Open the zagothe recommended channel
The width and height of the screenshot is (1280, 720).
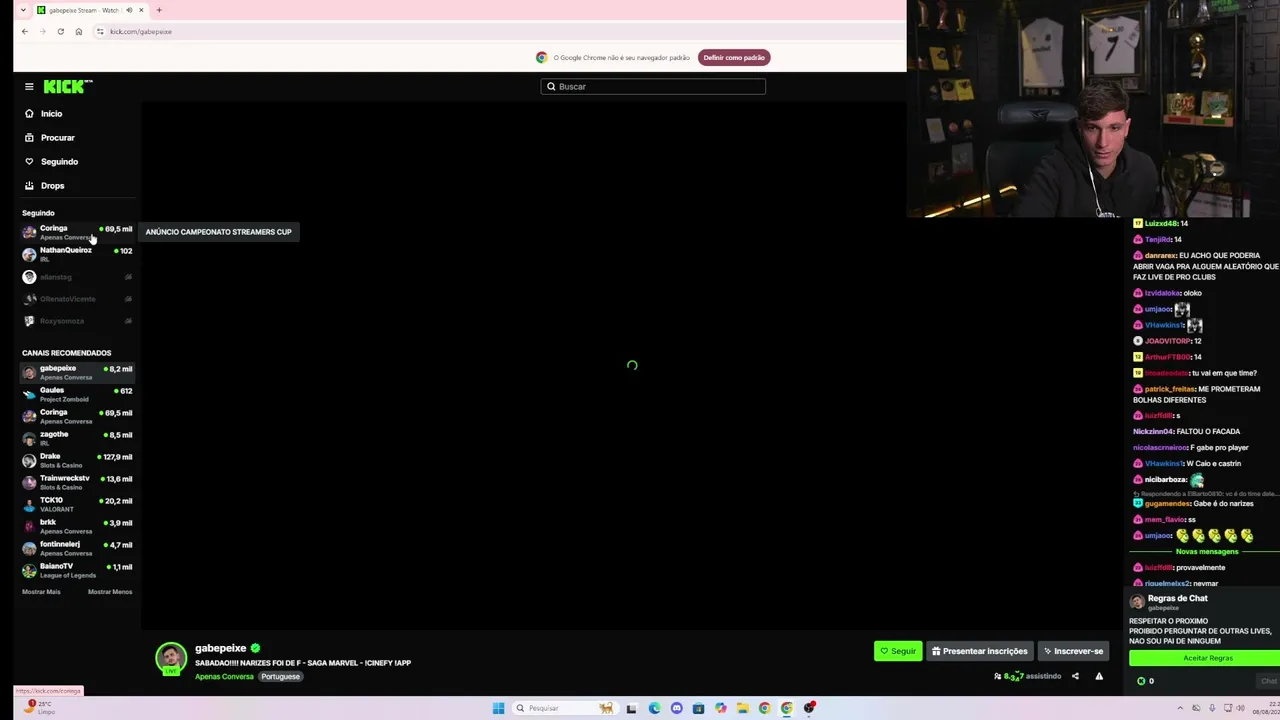(77, 438)
